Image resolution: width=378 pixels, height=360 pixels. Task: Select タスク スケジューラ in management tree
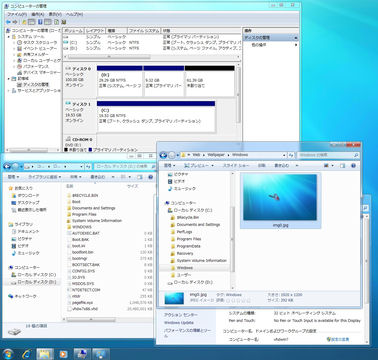tap(37, 43)
